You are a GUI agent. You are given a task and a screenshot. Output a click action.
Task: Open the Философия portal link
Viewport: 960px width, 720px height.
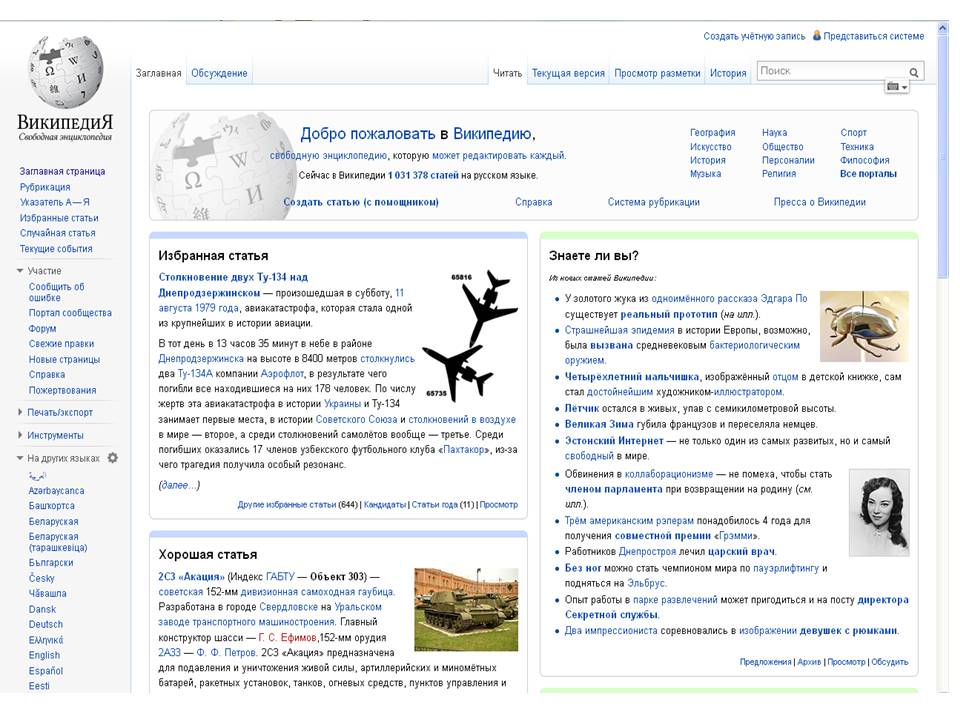[864, 160]
